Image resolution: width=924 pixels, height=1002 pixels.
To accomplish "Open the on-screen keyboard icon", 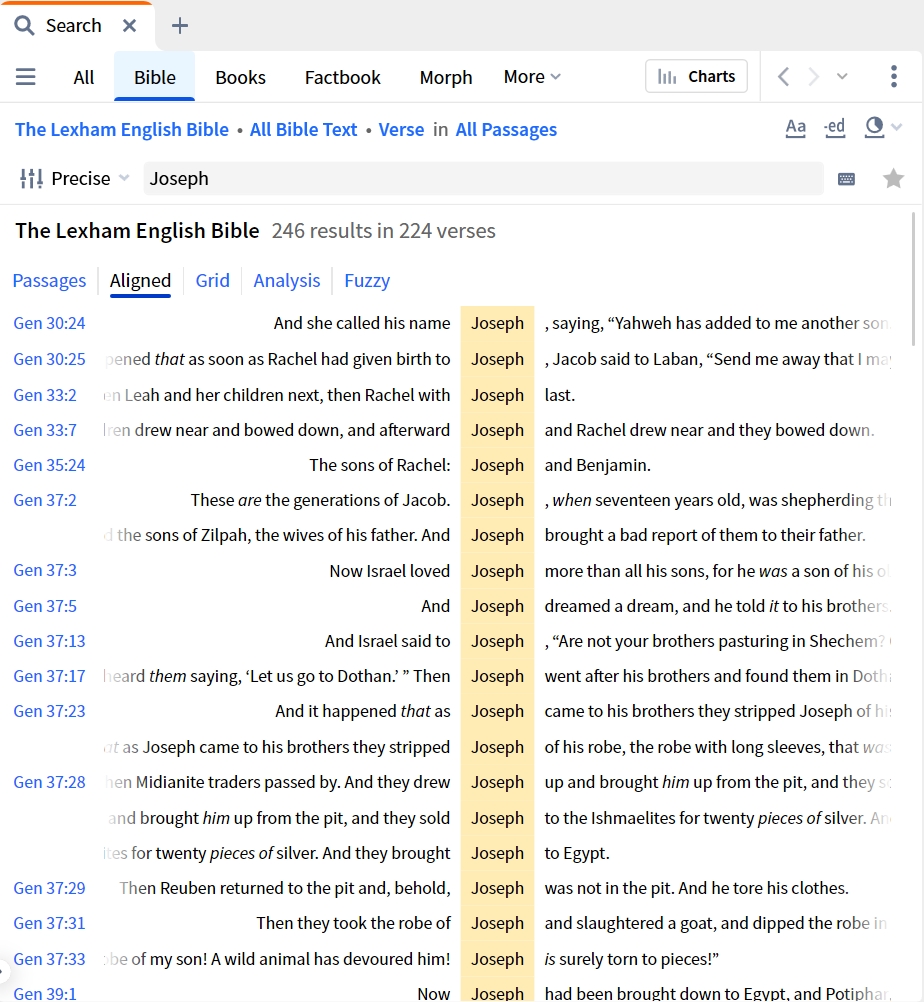I will pos(847,179).
